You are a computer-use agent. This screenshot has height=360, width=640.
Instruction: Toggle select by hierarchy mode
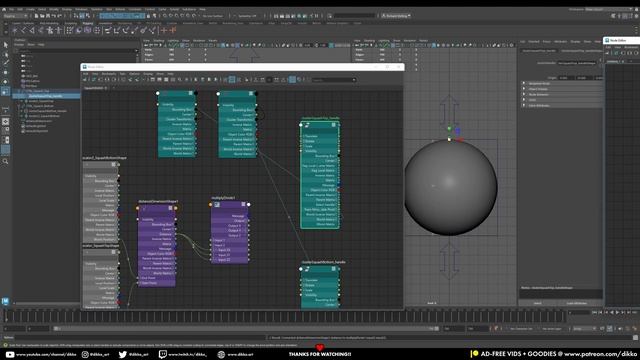tap(76, 16)
